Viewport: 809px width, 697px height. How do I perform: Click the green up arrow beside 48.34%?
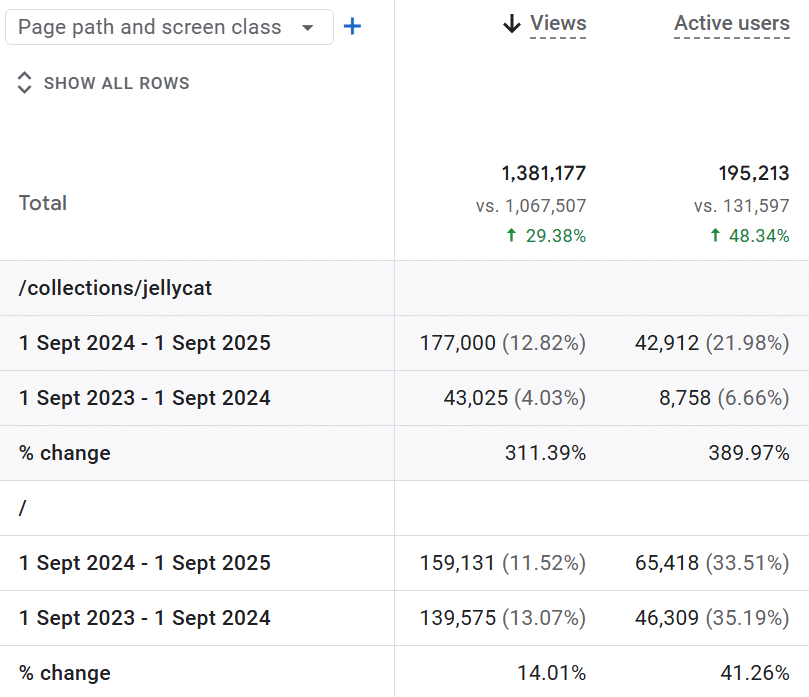point(715,236)
